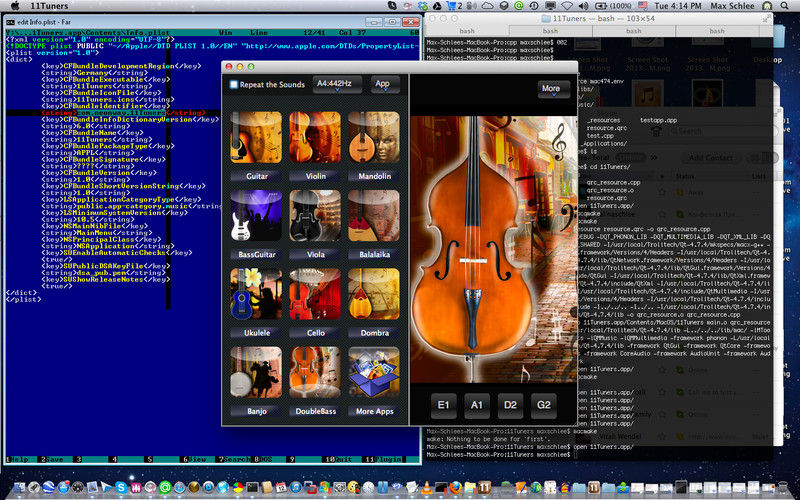
Task: Choose the Mandolin instrument icon
Action: [x=374, y=137]
